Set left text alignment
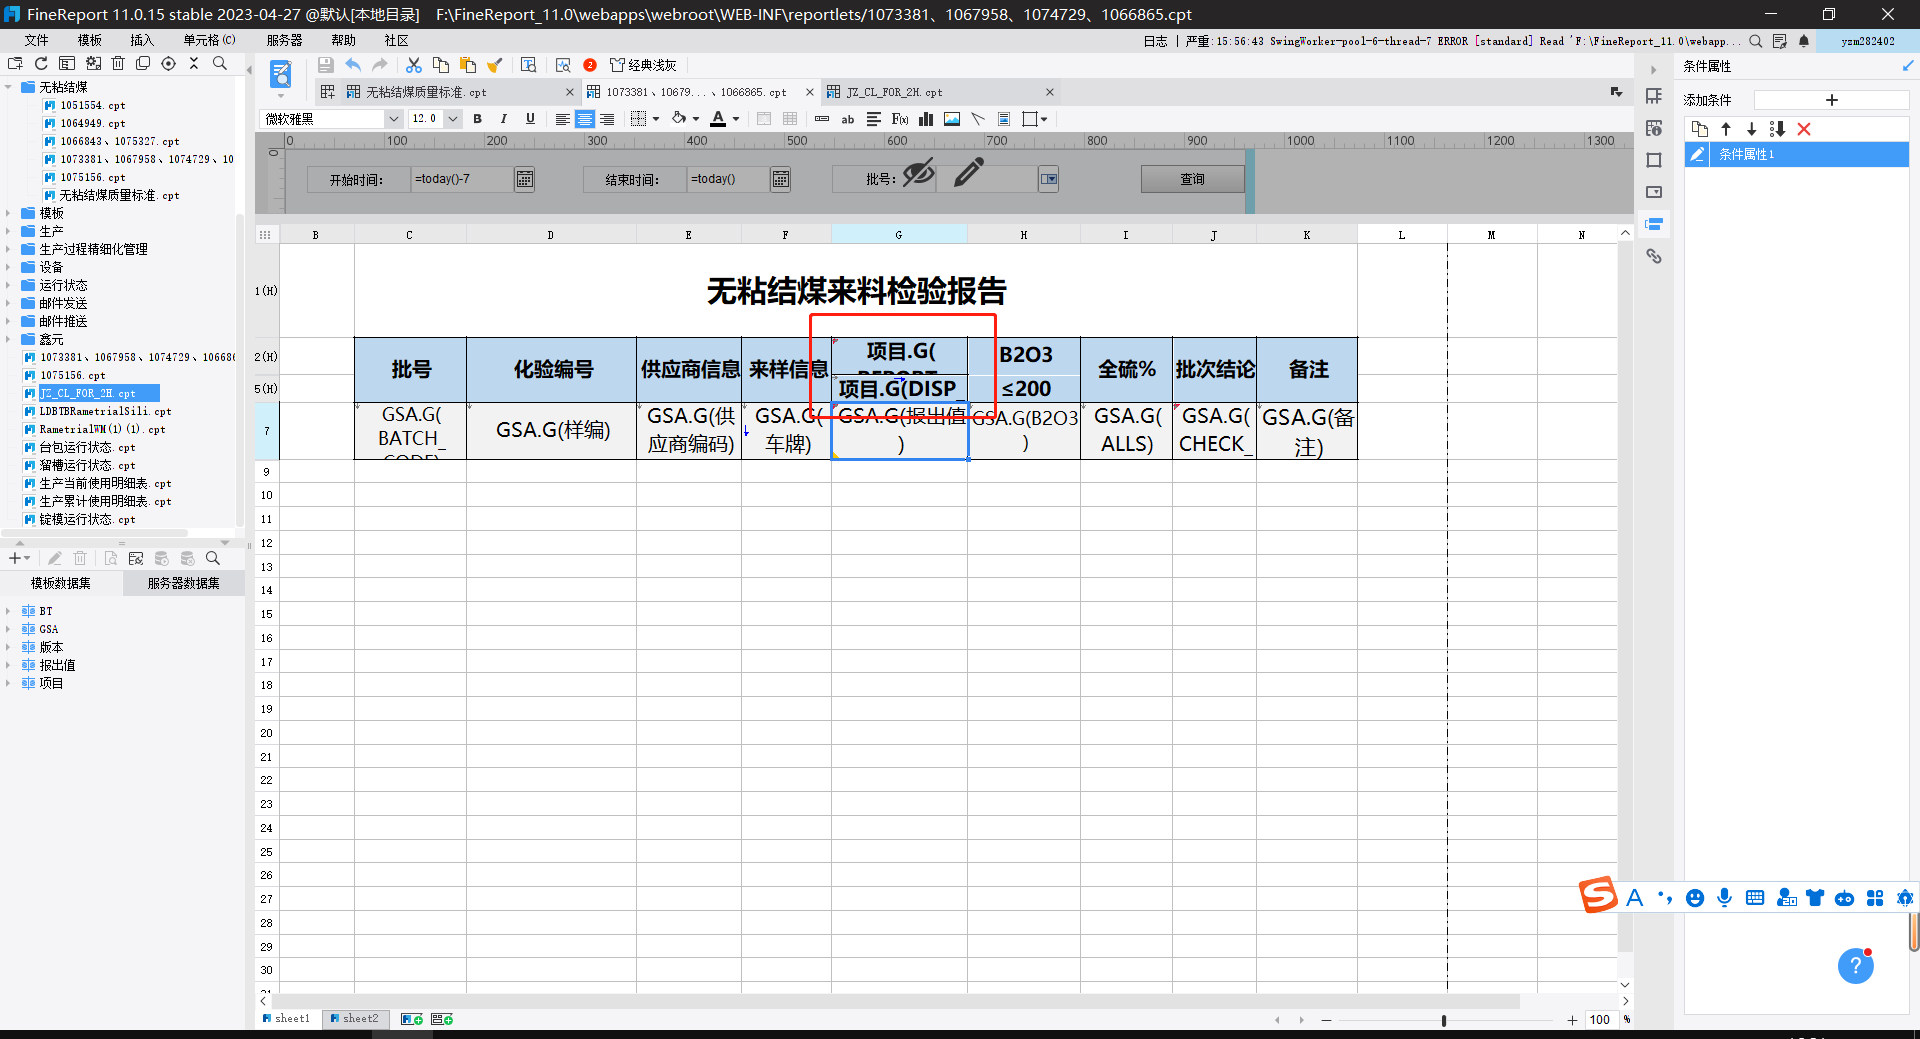The width and height of the screenshot is (1920, 1039). (x=563, y=119)
